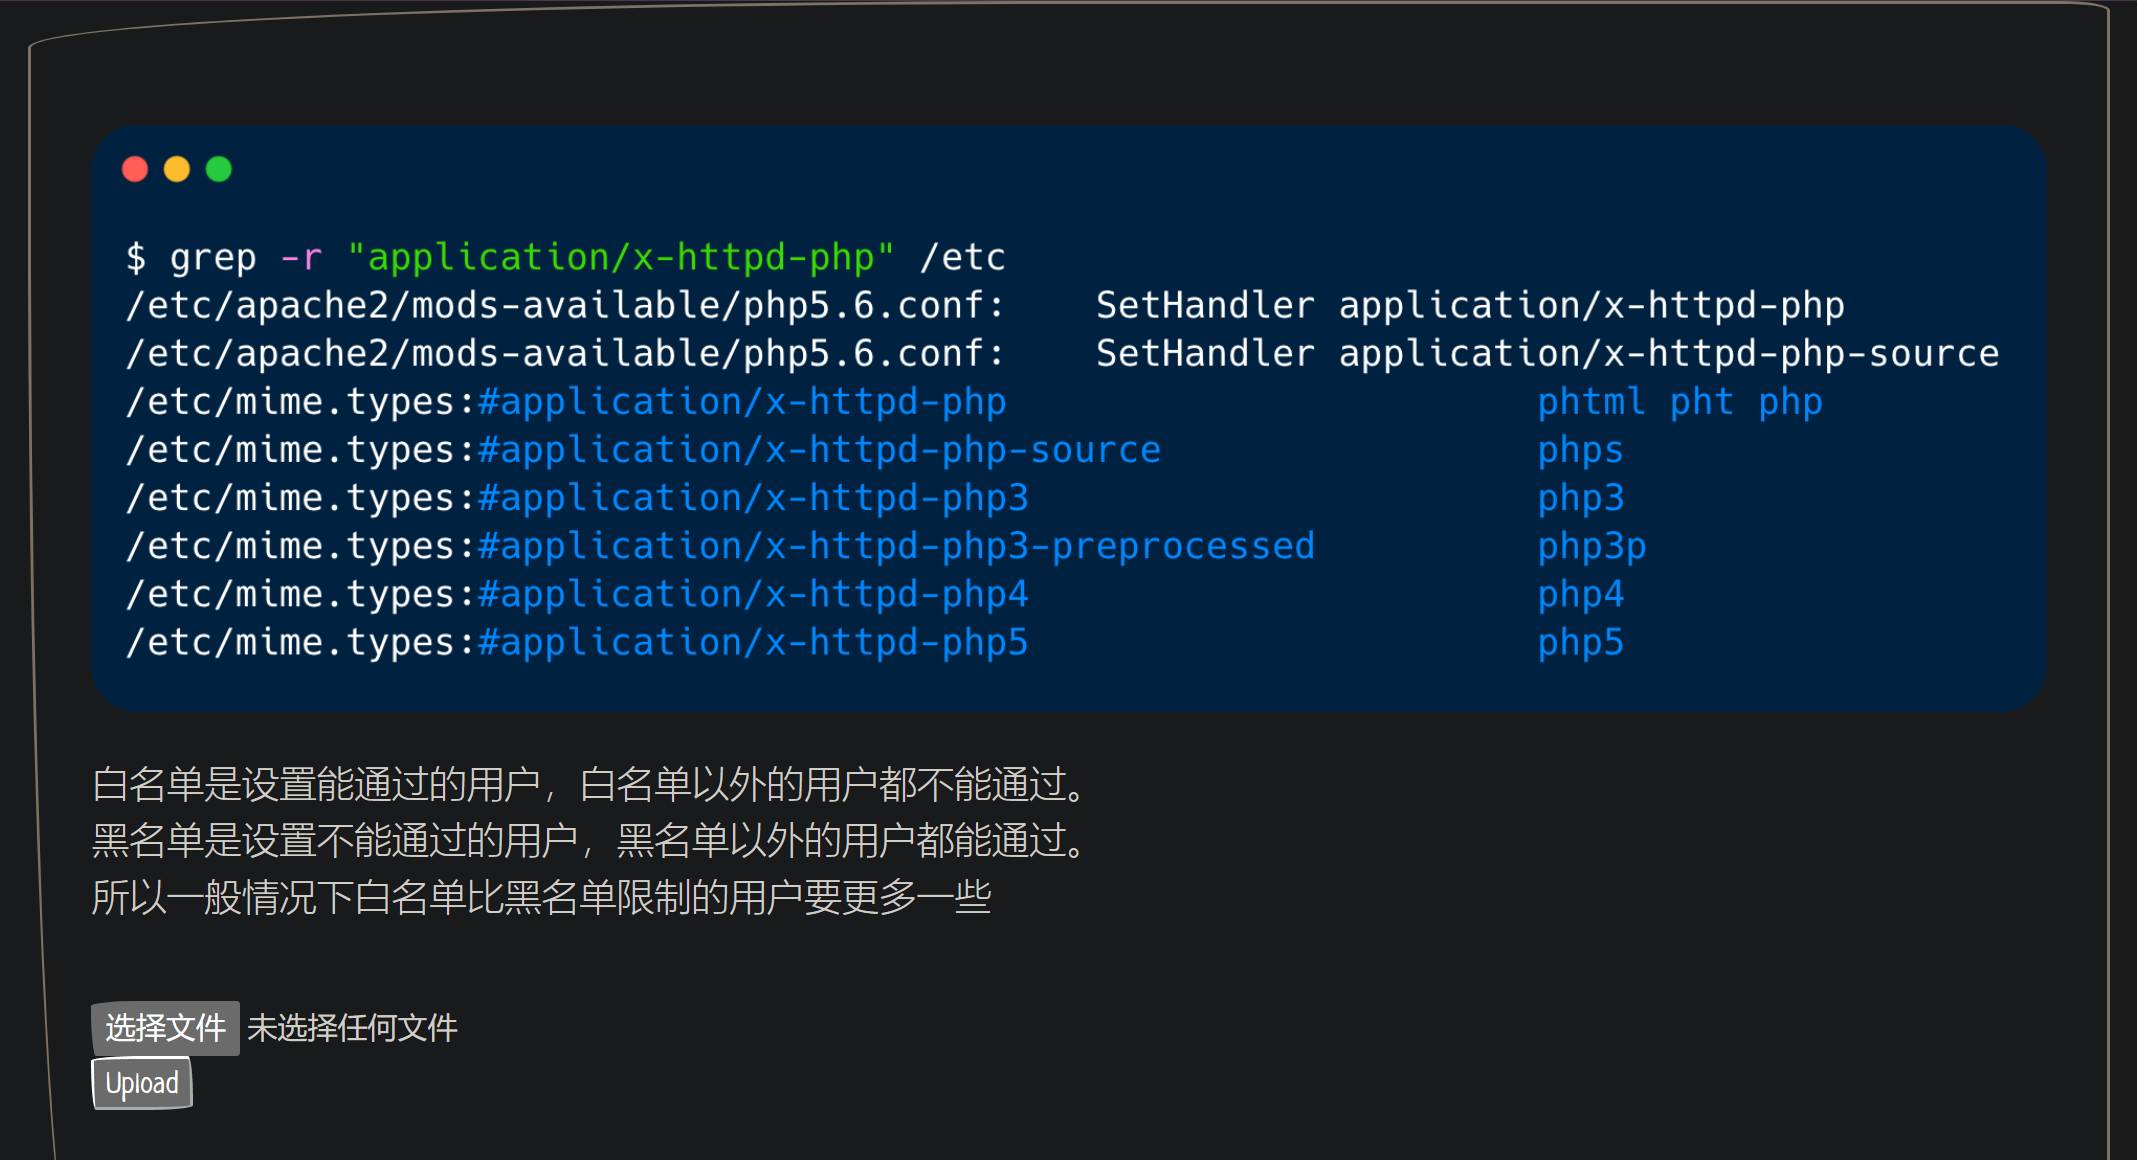
Task: Click the blue "php5" extension text
Action: [1580, 642]
